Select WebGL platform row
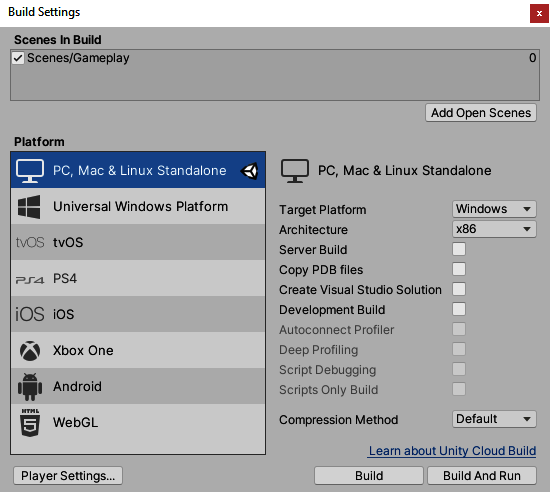The width and height of the screenshot is (550, 492). (138, 422)
